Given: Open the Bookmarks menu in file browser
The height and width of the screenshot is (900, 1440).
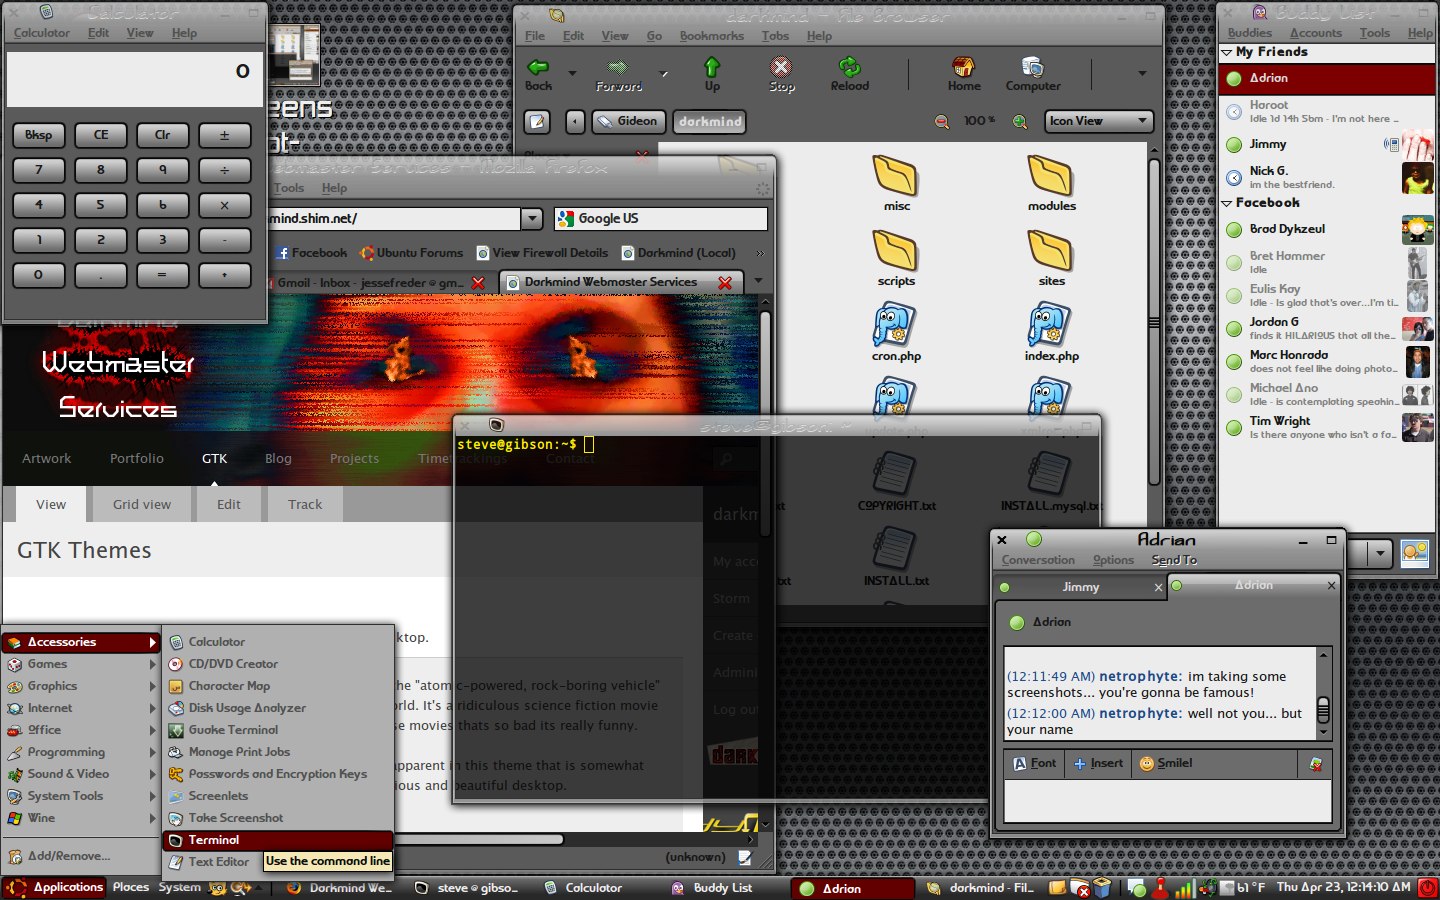Looking at the screenshot, I should click(711, 36).
